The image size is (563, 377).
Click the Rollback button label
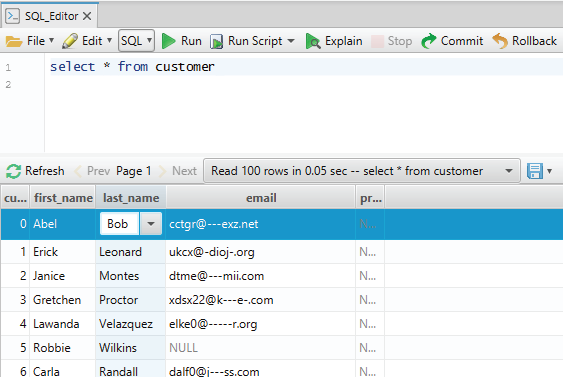coord(534,41)
